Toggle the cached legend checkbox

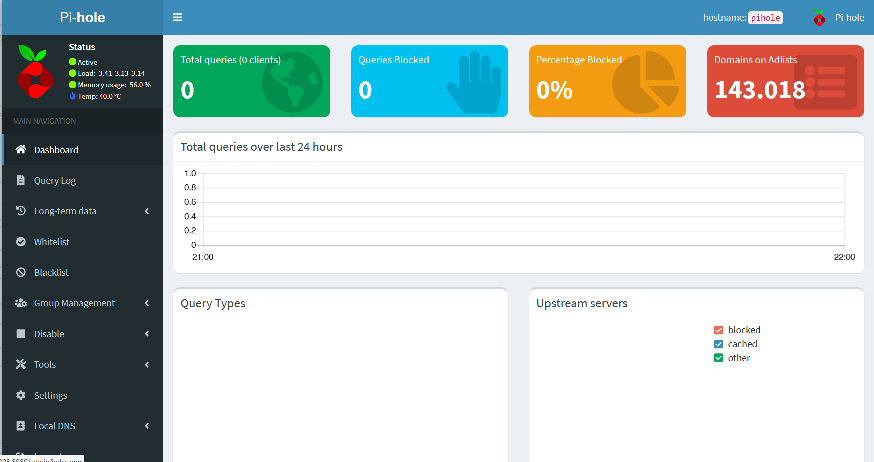coord(718,344)
